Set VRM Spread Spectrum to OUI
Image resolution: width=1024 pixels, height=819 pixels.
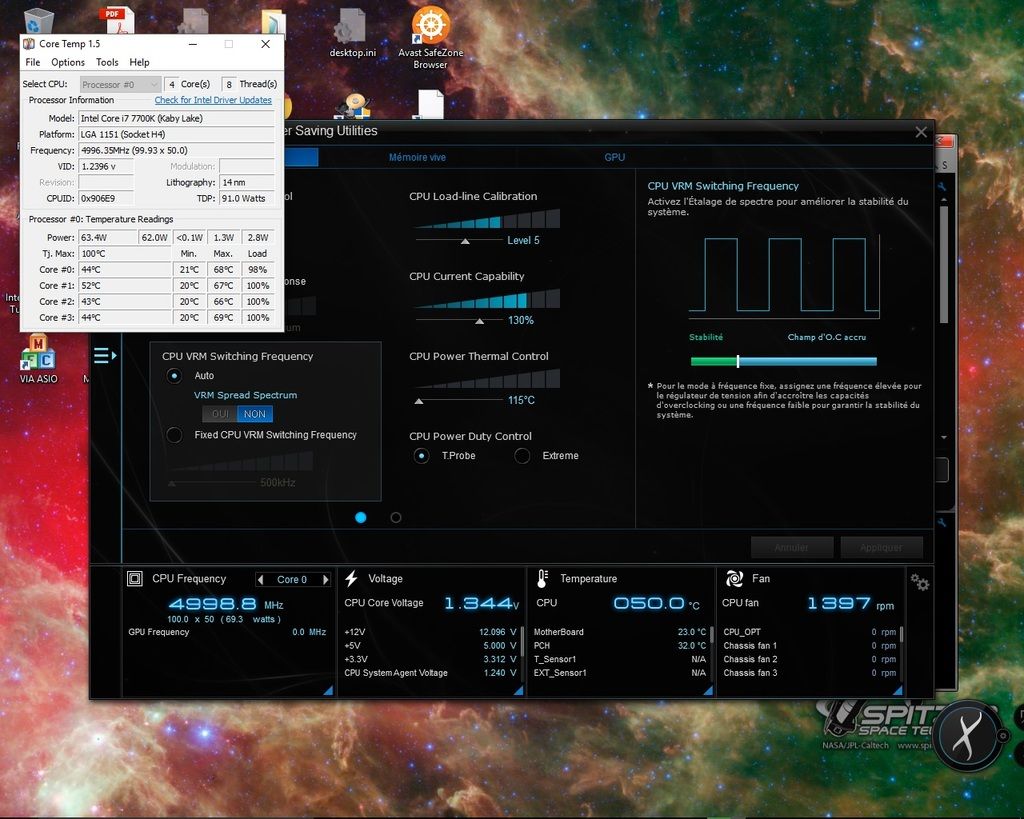(x=219, y=414)
